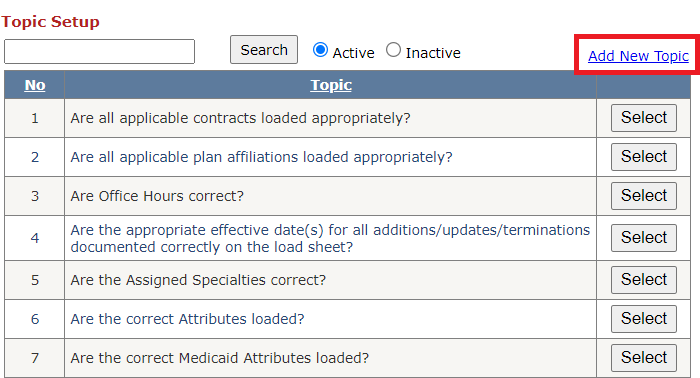Viewport: 700px width, 378px height.
Task: Select the Inactive radio button
Action: 393,50
